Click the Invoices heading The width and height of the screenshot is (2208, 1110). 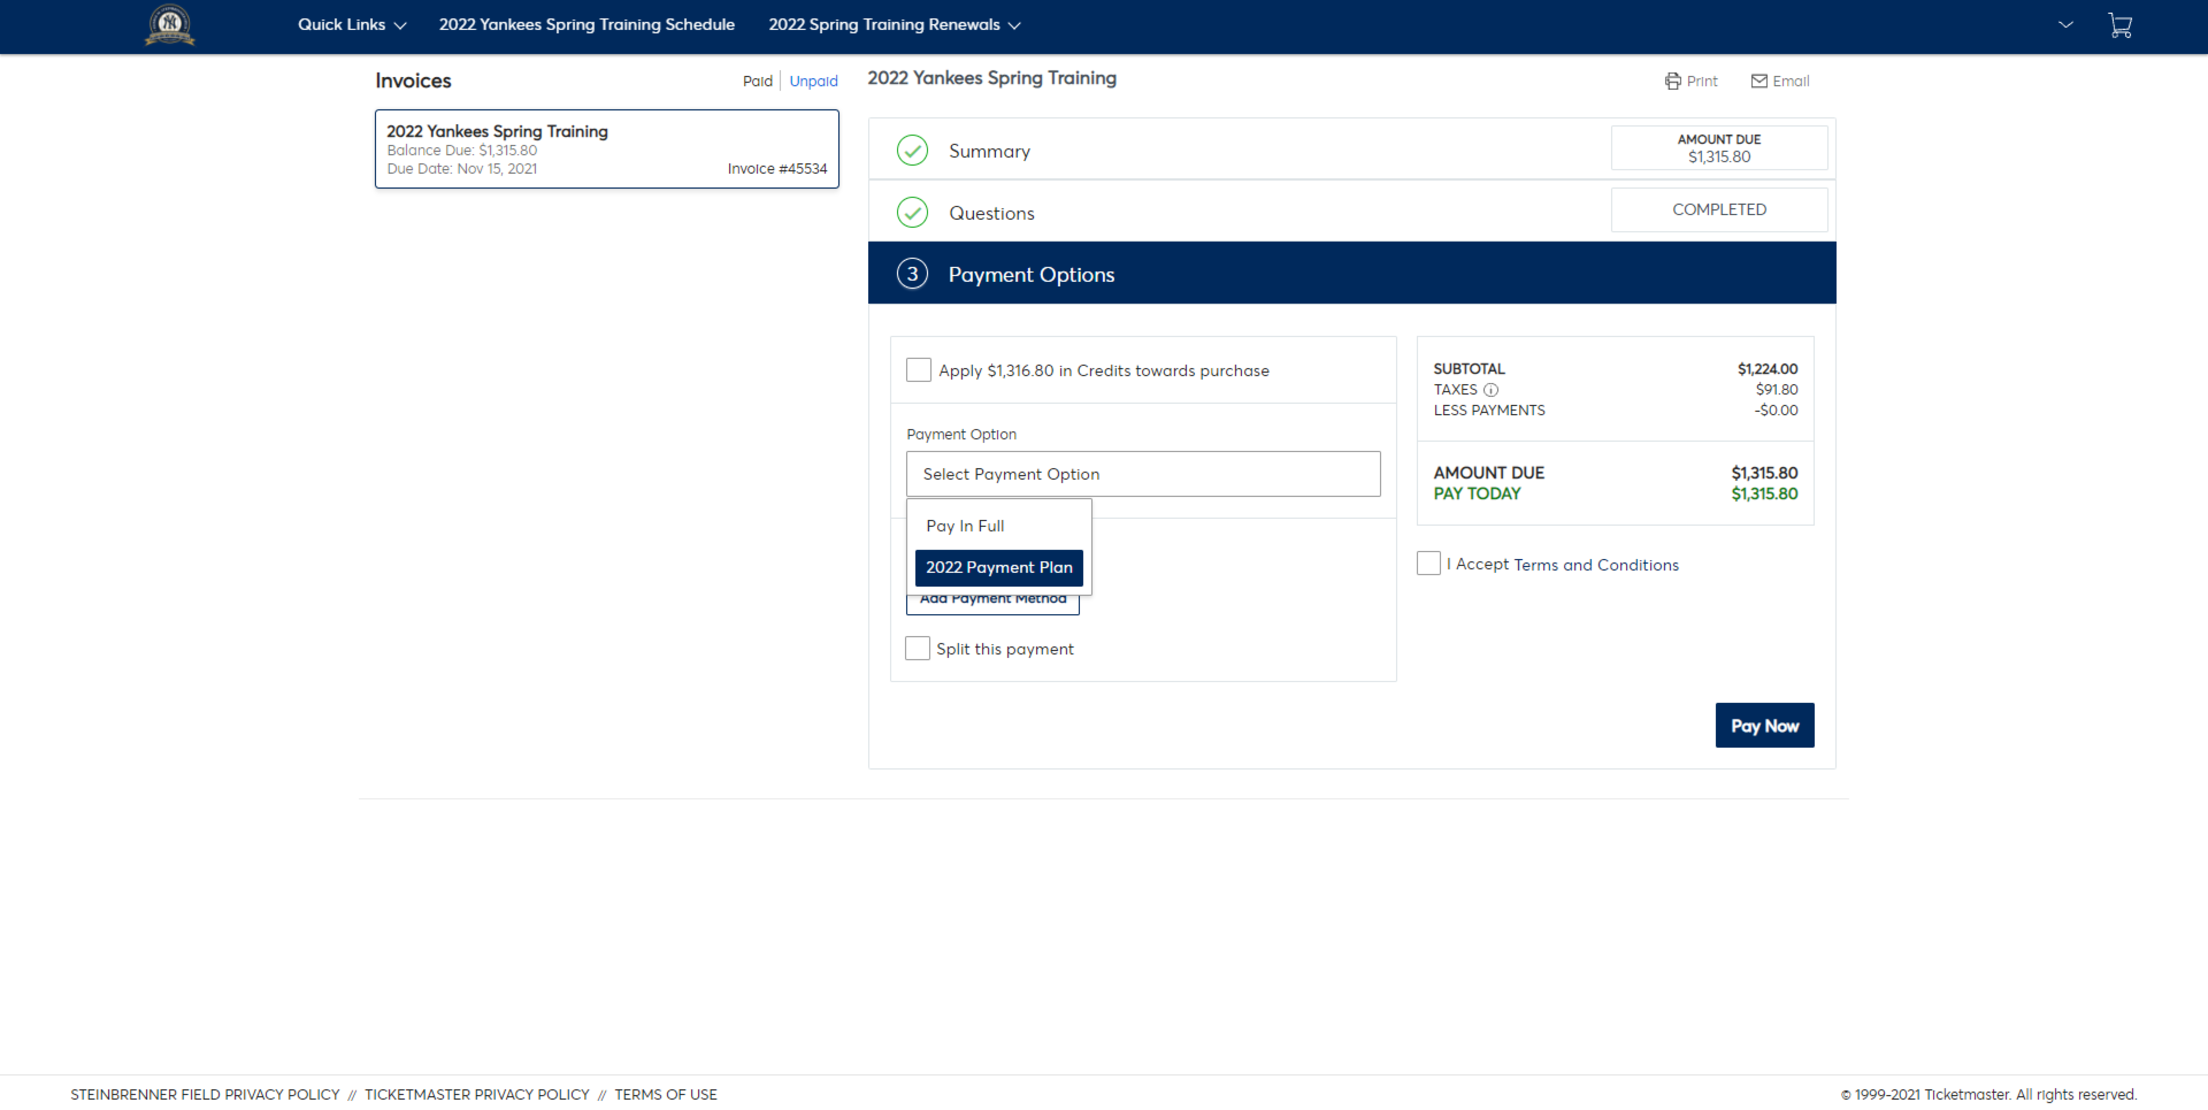click(413, 81)
